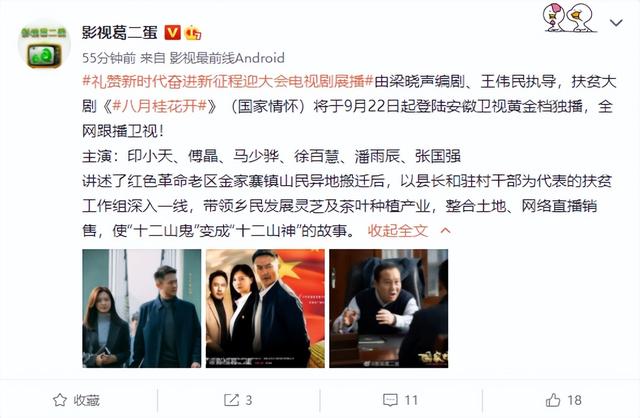640x418 pixels.
Task: Click the orange V verified badge
Action: 173,32
